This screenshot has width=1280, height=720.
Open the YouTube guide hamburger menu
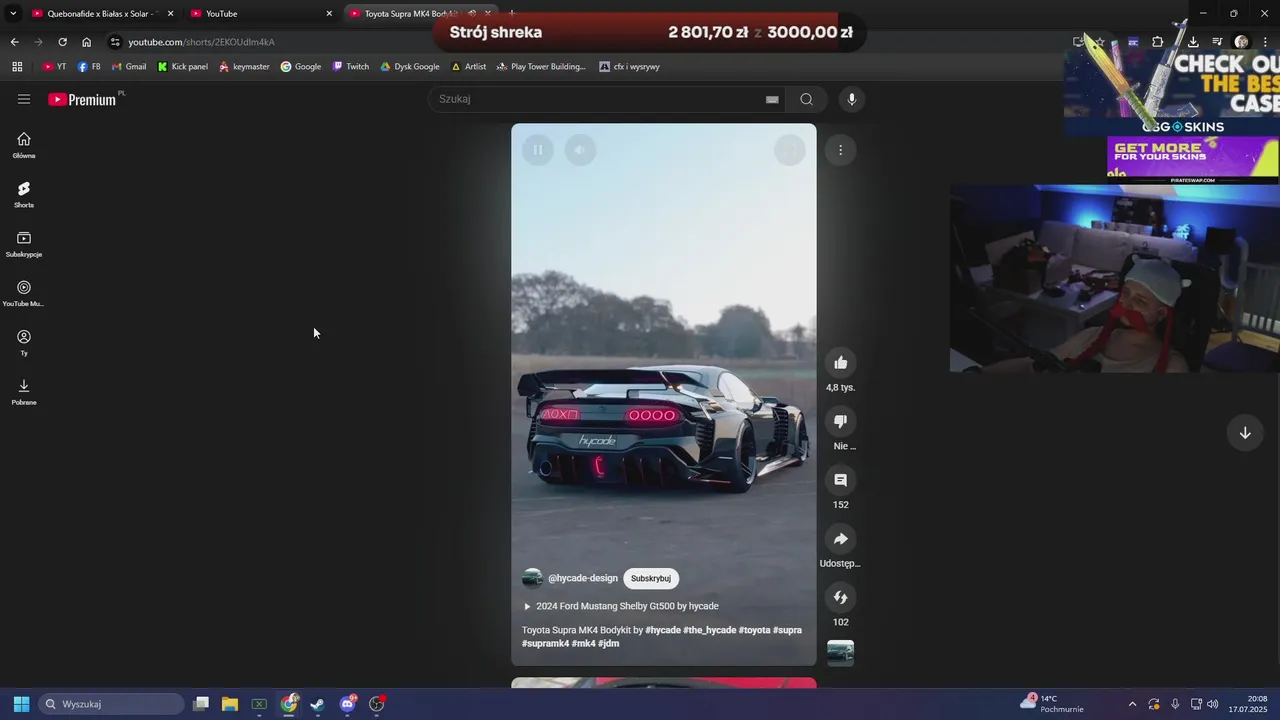(24, 99)
